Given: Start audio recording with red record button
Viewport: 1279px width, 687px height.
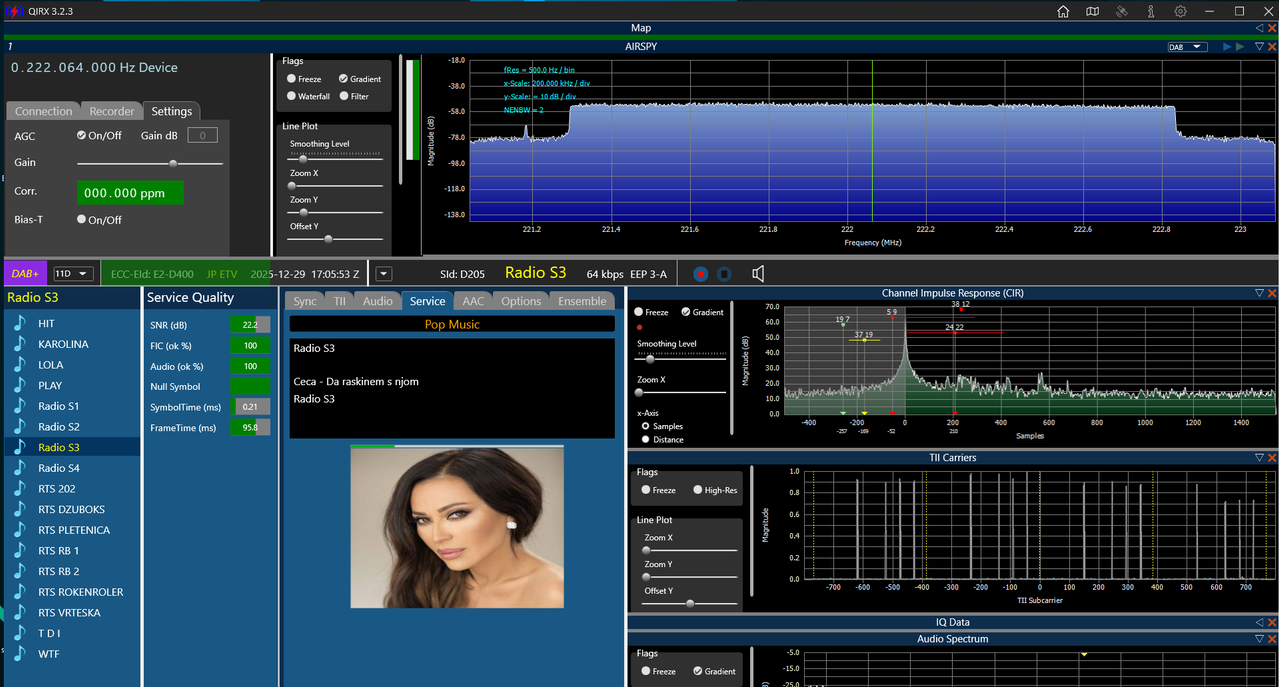Looking at the screenshot, I should point(701,273).
